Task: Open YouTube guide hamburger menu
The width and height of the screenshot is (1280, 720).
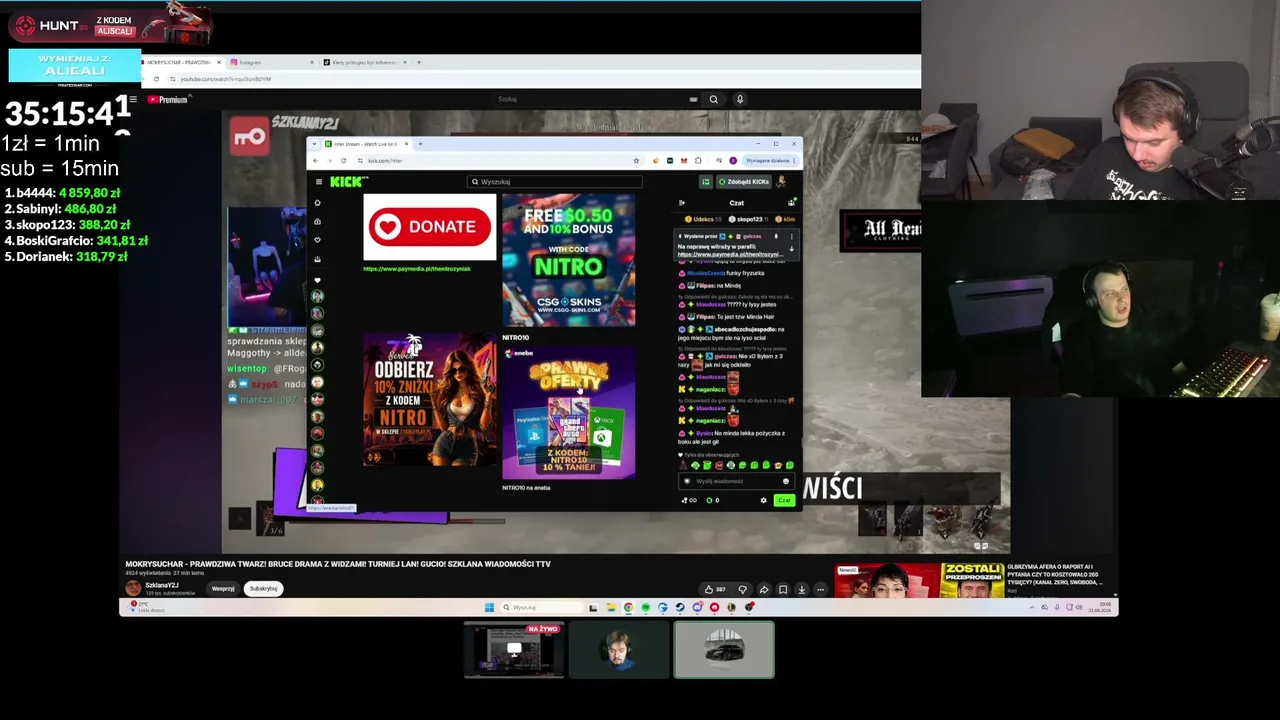Action: pyautogui.click(x=134, y=99)
